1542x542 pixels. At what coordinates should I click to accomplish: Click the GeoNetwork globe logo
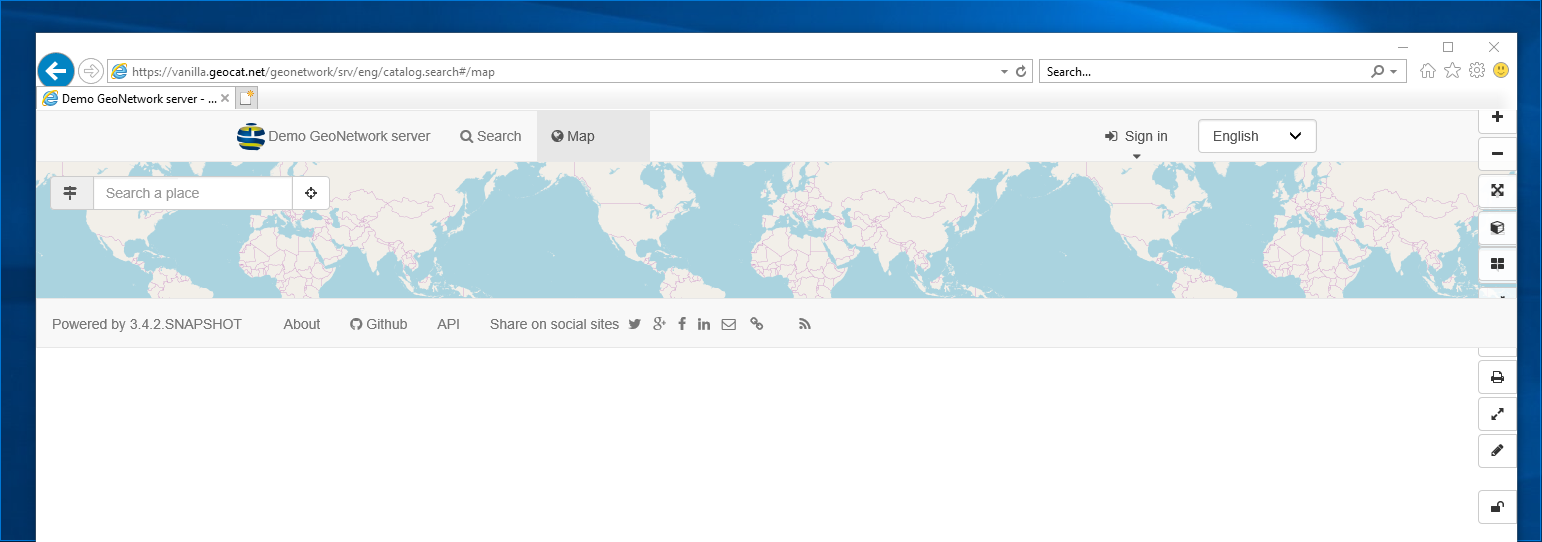click(x=250, y=136)
